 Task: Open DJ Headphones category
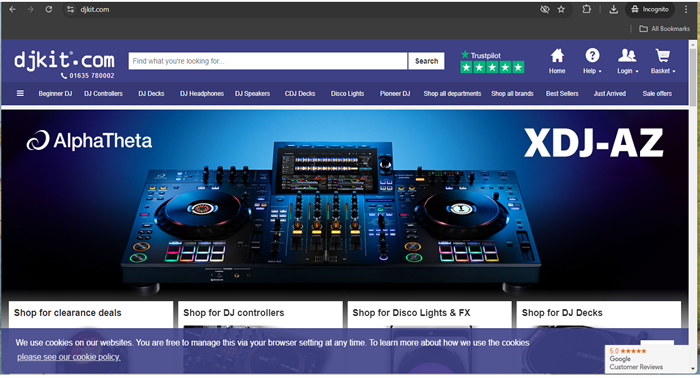[x=202, y=94]
